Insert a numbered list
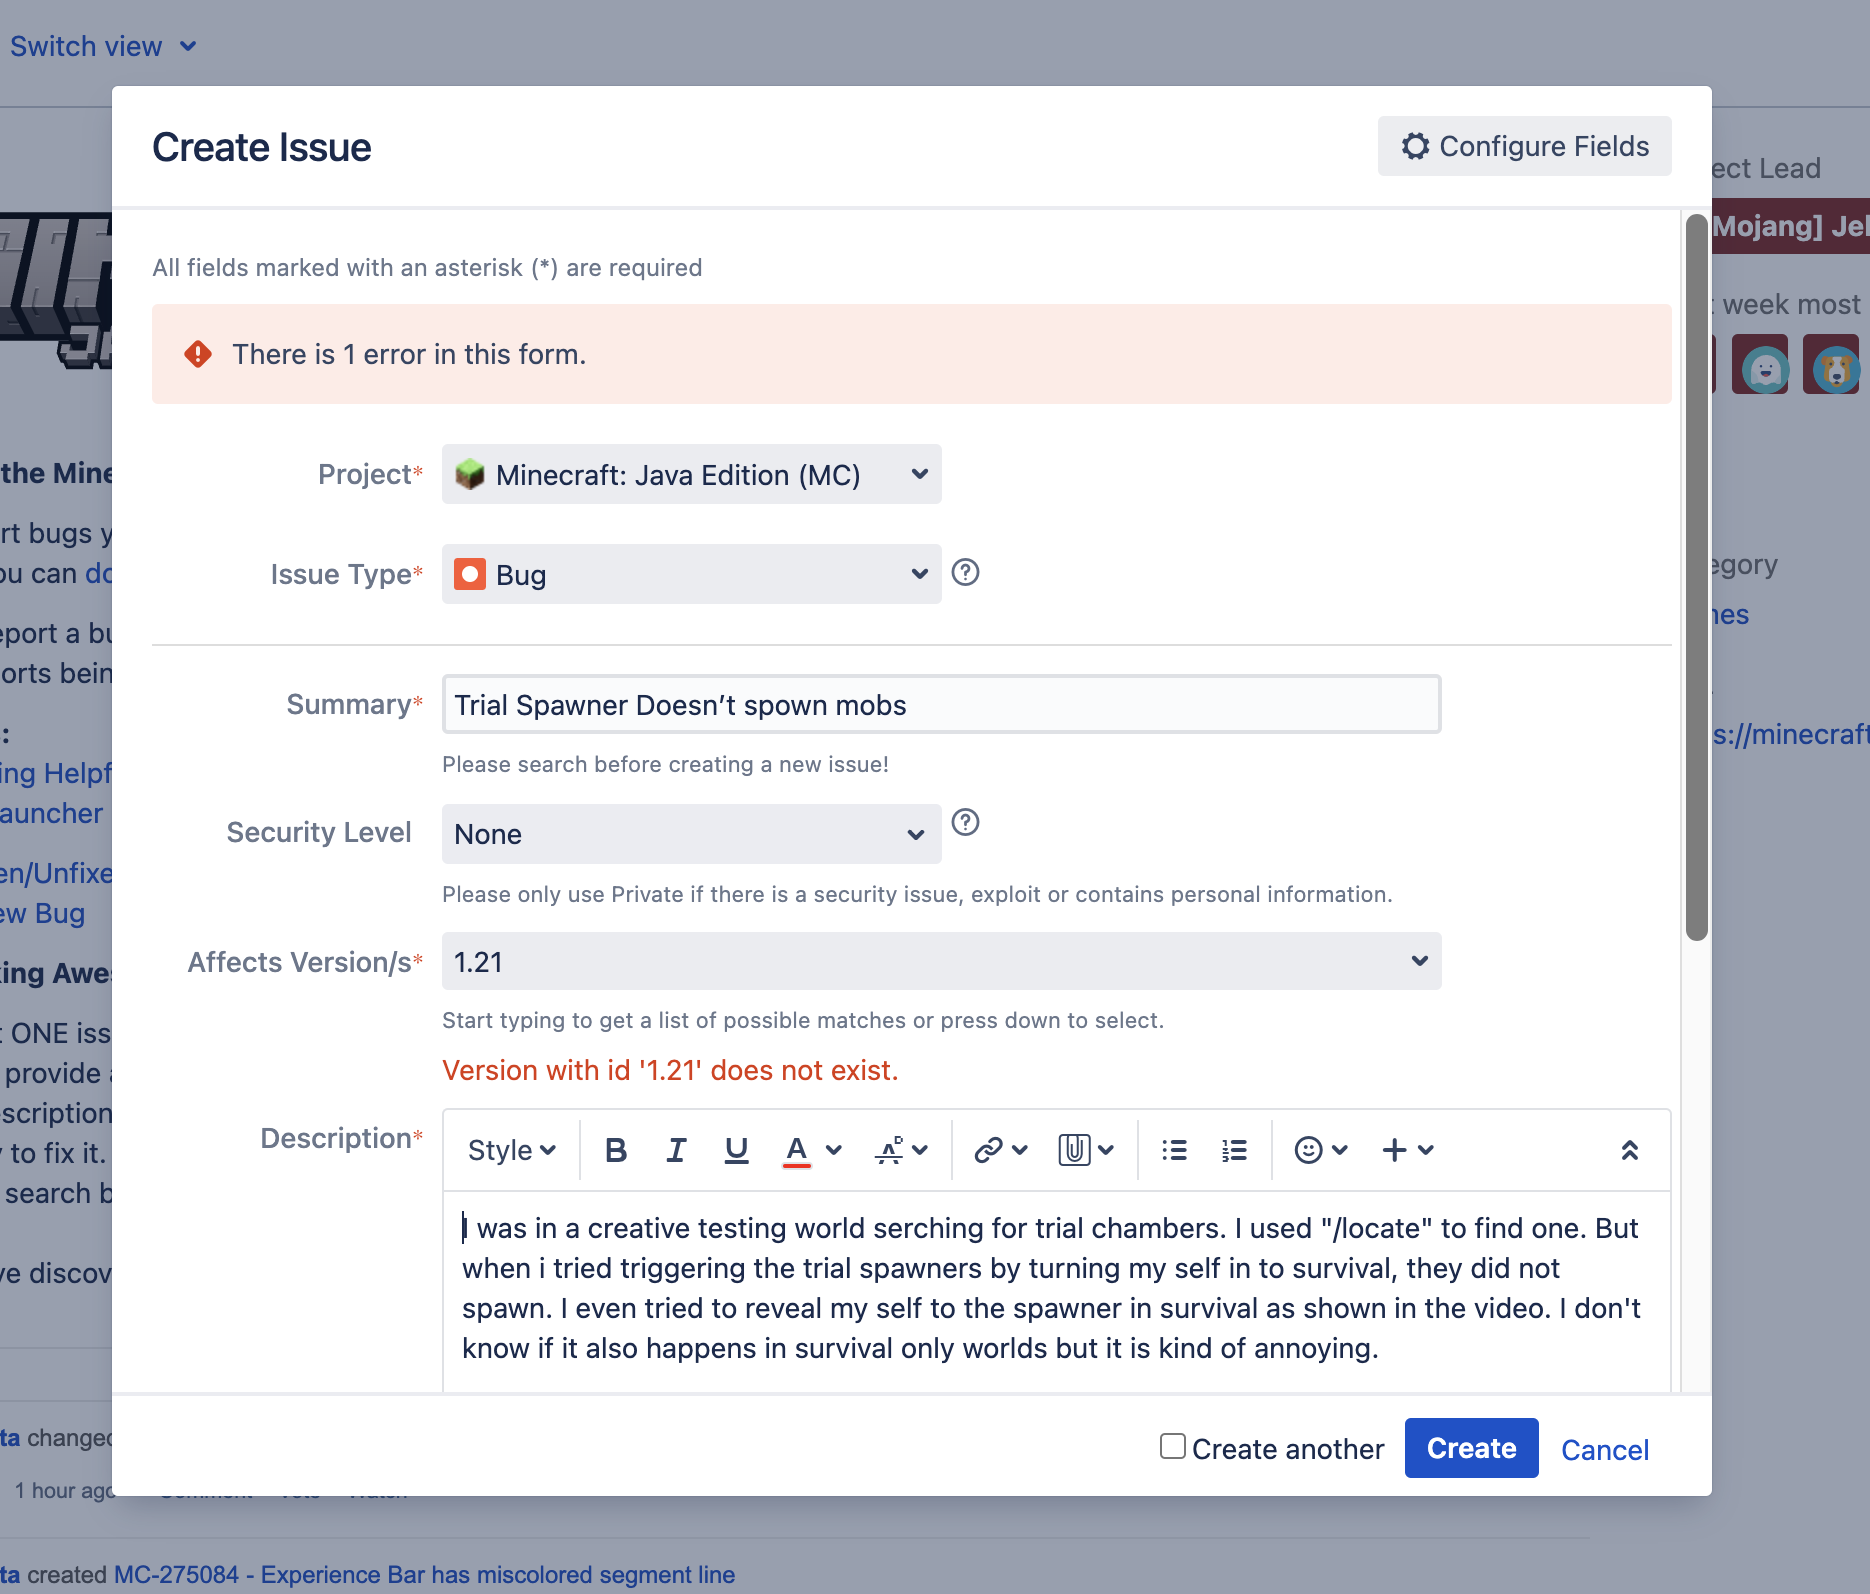 point(1234,1150)
